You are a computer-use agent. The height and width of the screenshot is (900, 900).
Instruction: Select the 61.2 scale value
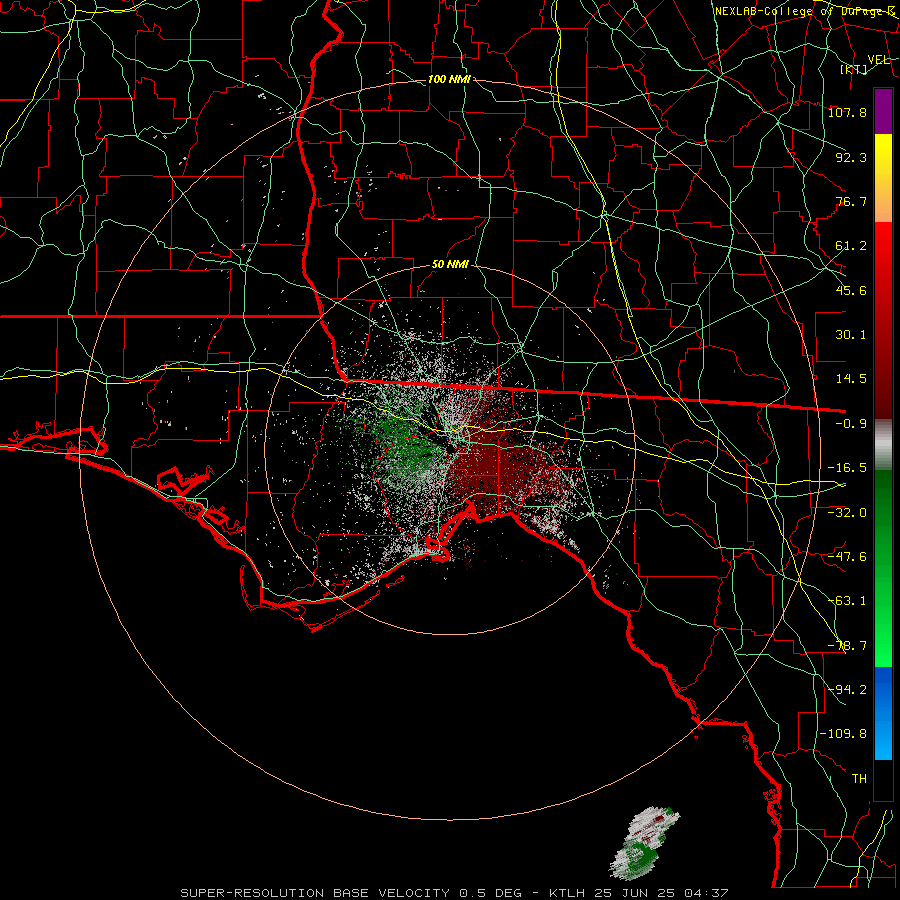pos(851,246)
